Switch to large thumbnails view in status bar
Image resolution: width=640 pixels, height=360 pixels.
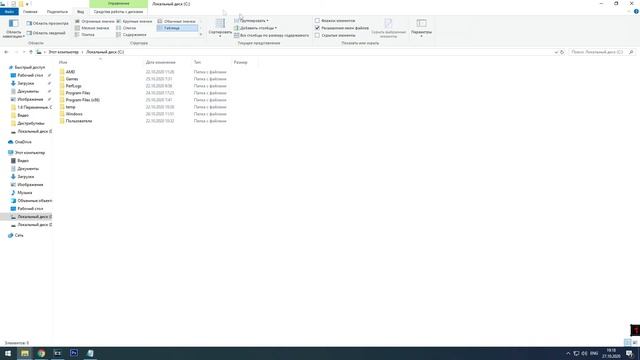[x=635, y=342]
